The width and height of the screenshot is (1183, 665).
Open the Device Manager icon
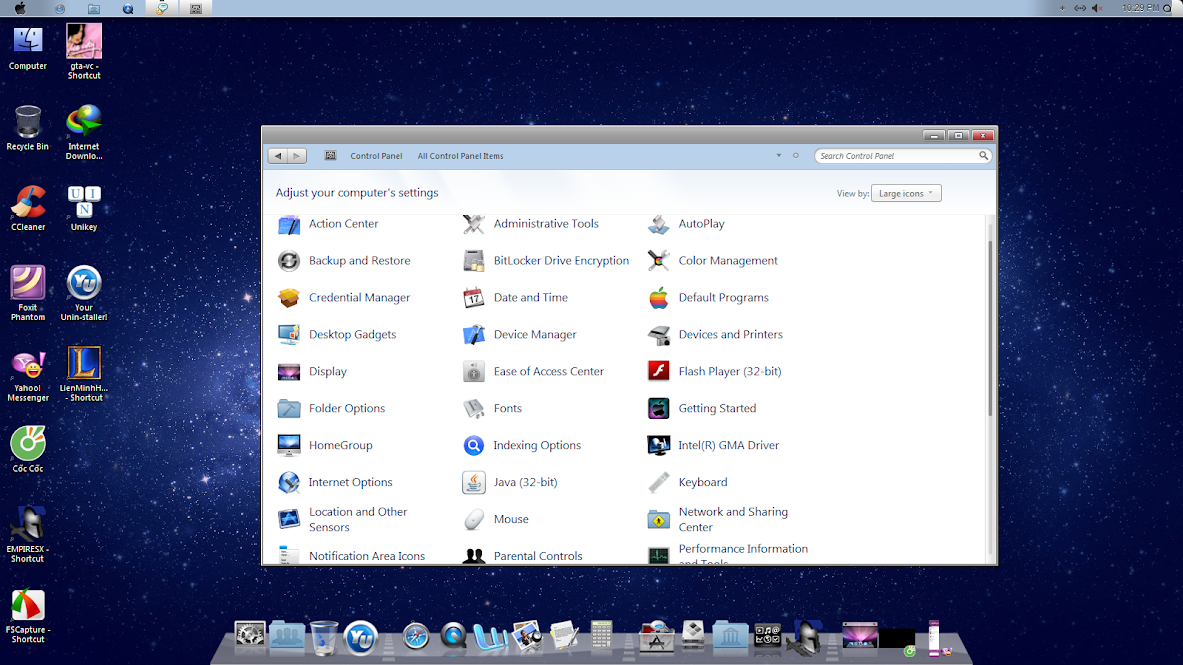click(474, 335)
